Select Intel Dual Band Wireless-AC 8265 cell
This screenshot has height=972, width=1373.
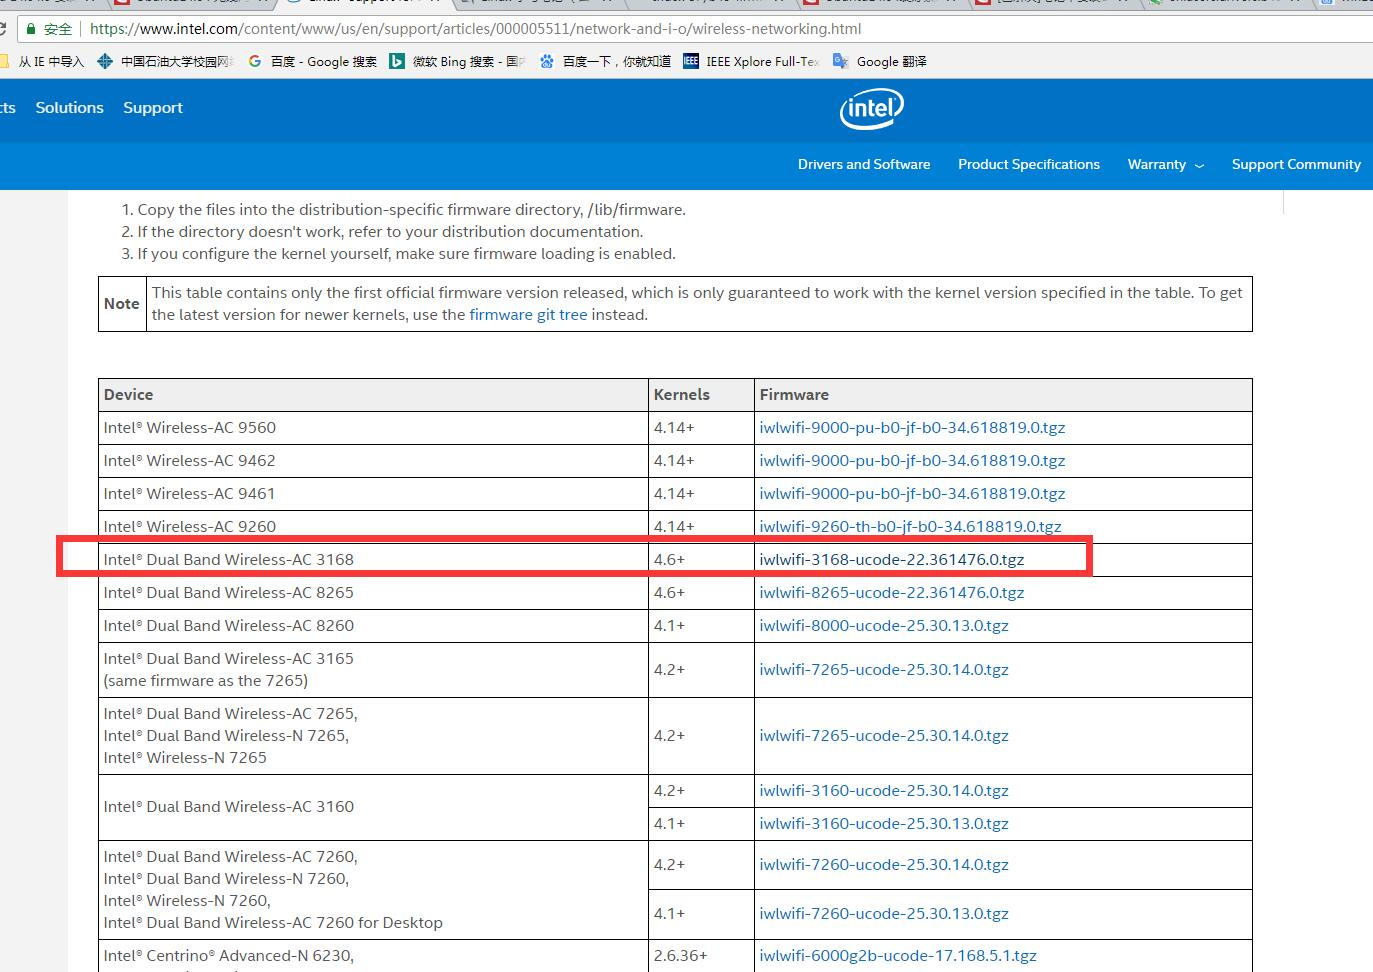tap(373, 592)
